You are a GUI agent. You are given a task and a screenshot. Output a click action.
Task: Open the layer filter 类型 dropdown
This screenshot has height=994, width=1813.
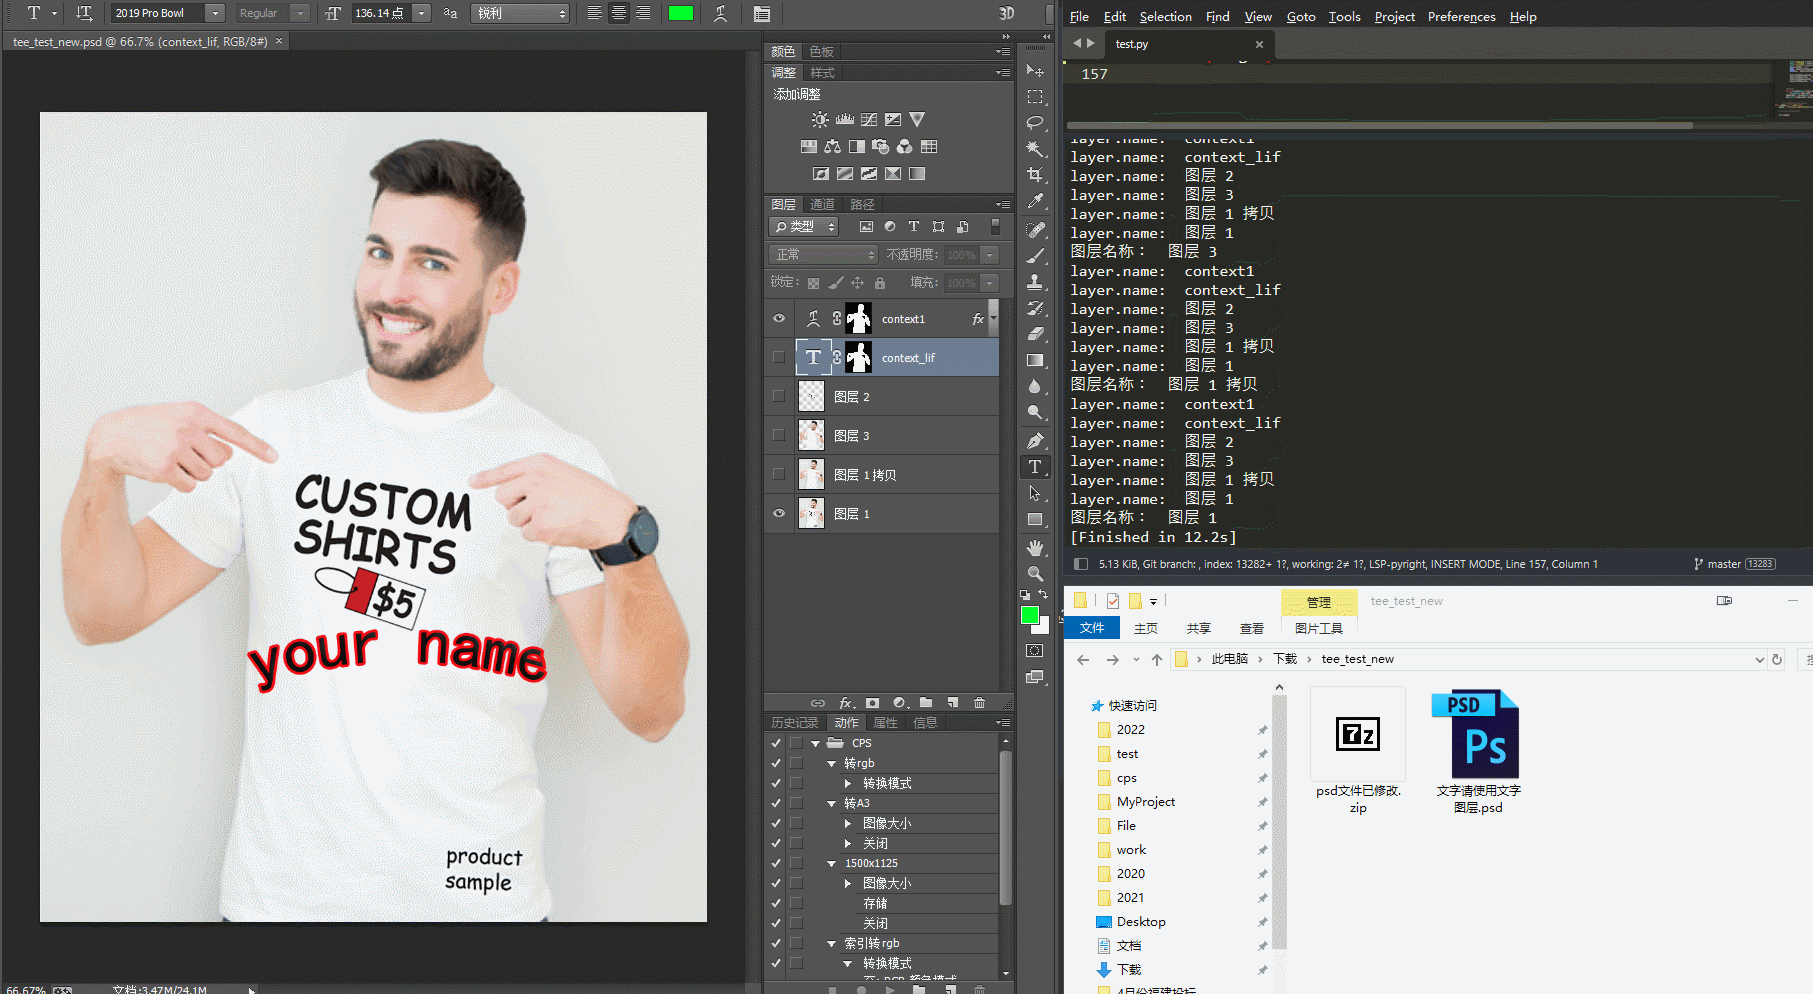click(804, 227)
